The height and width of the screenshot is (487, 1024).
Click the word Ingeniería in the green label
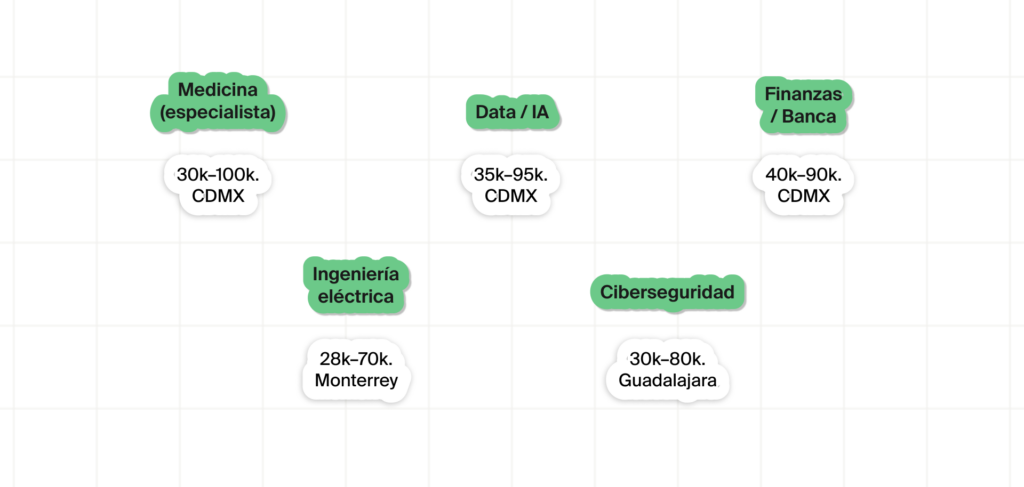click(356, 274)
